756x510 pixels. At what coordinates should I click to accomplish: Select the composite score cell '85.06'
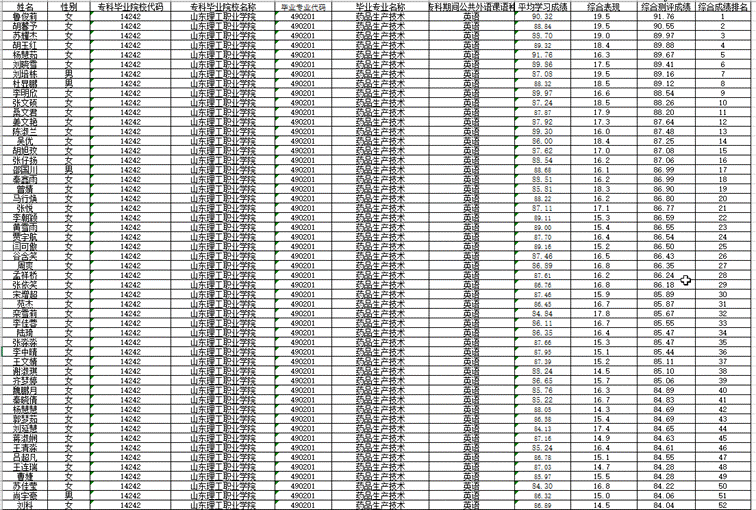pyautogui.click(x=666, y=381)
